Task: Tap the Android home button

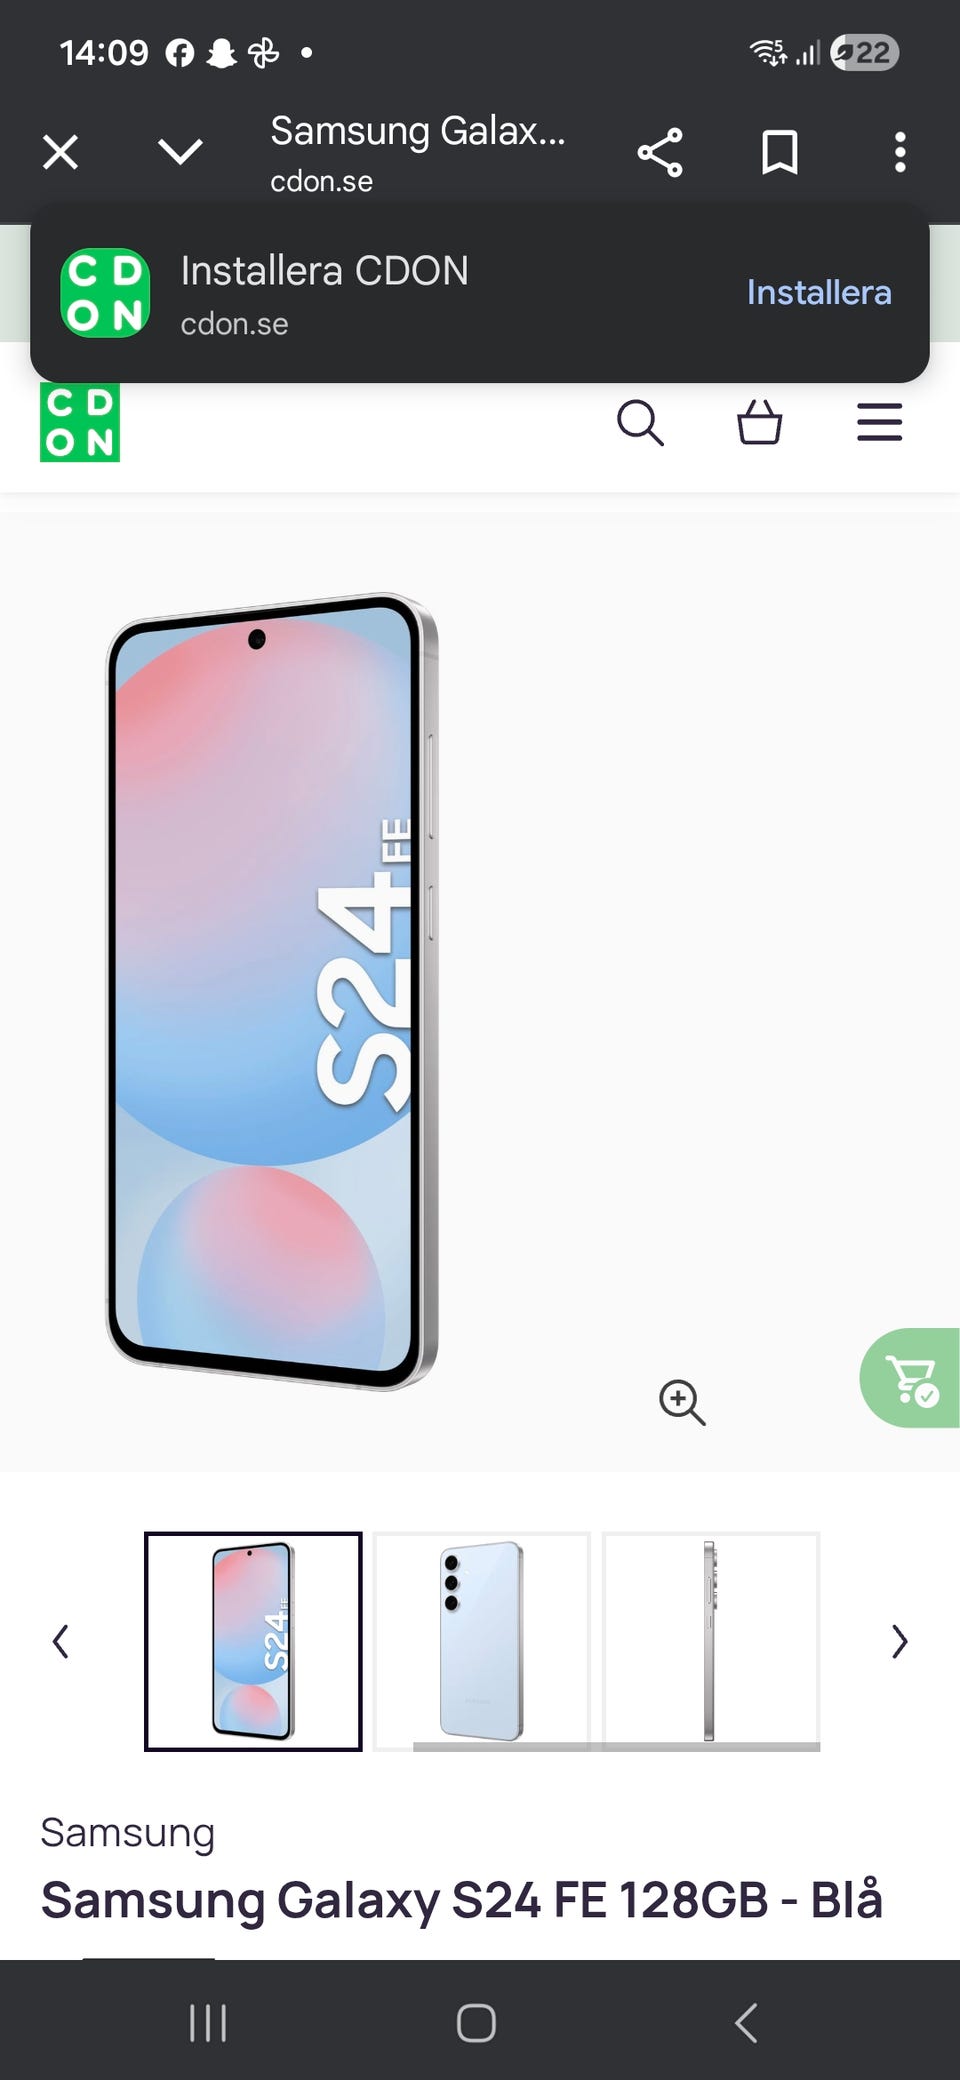Action: coord(476,2023)
